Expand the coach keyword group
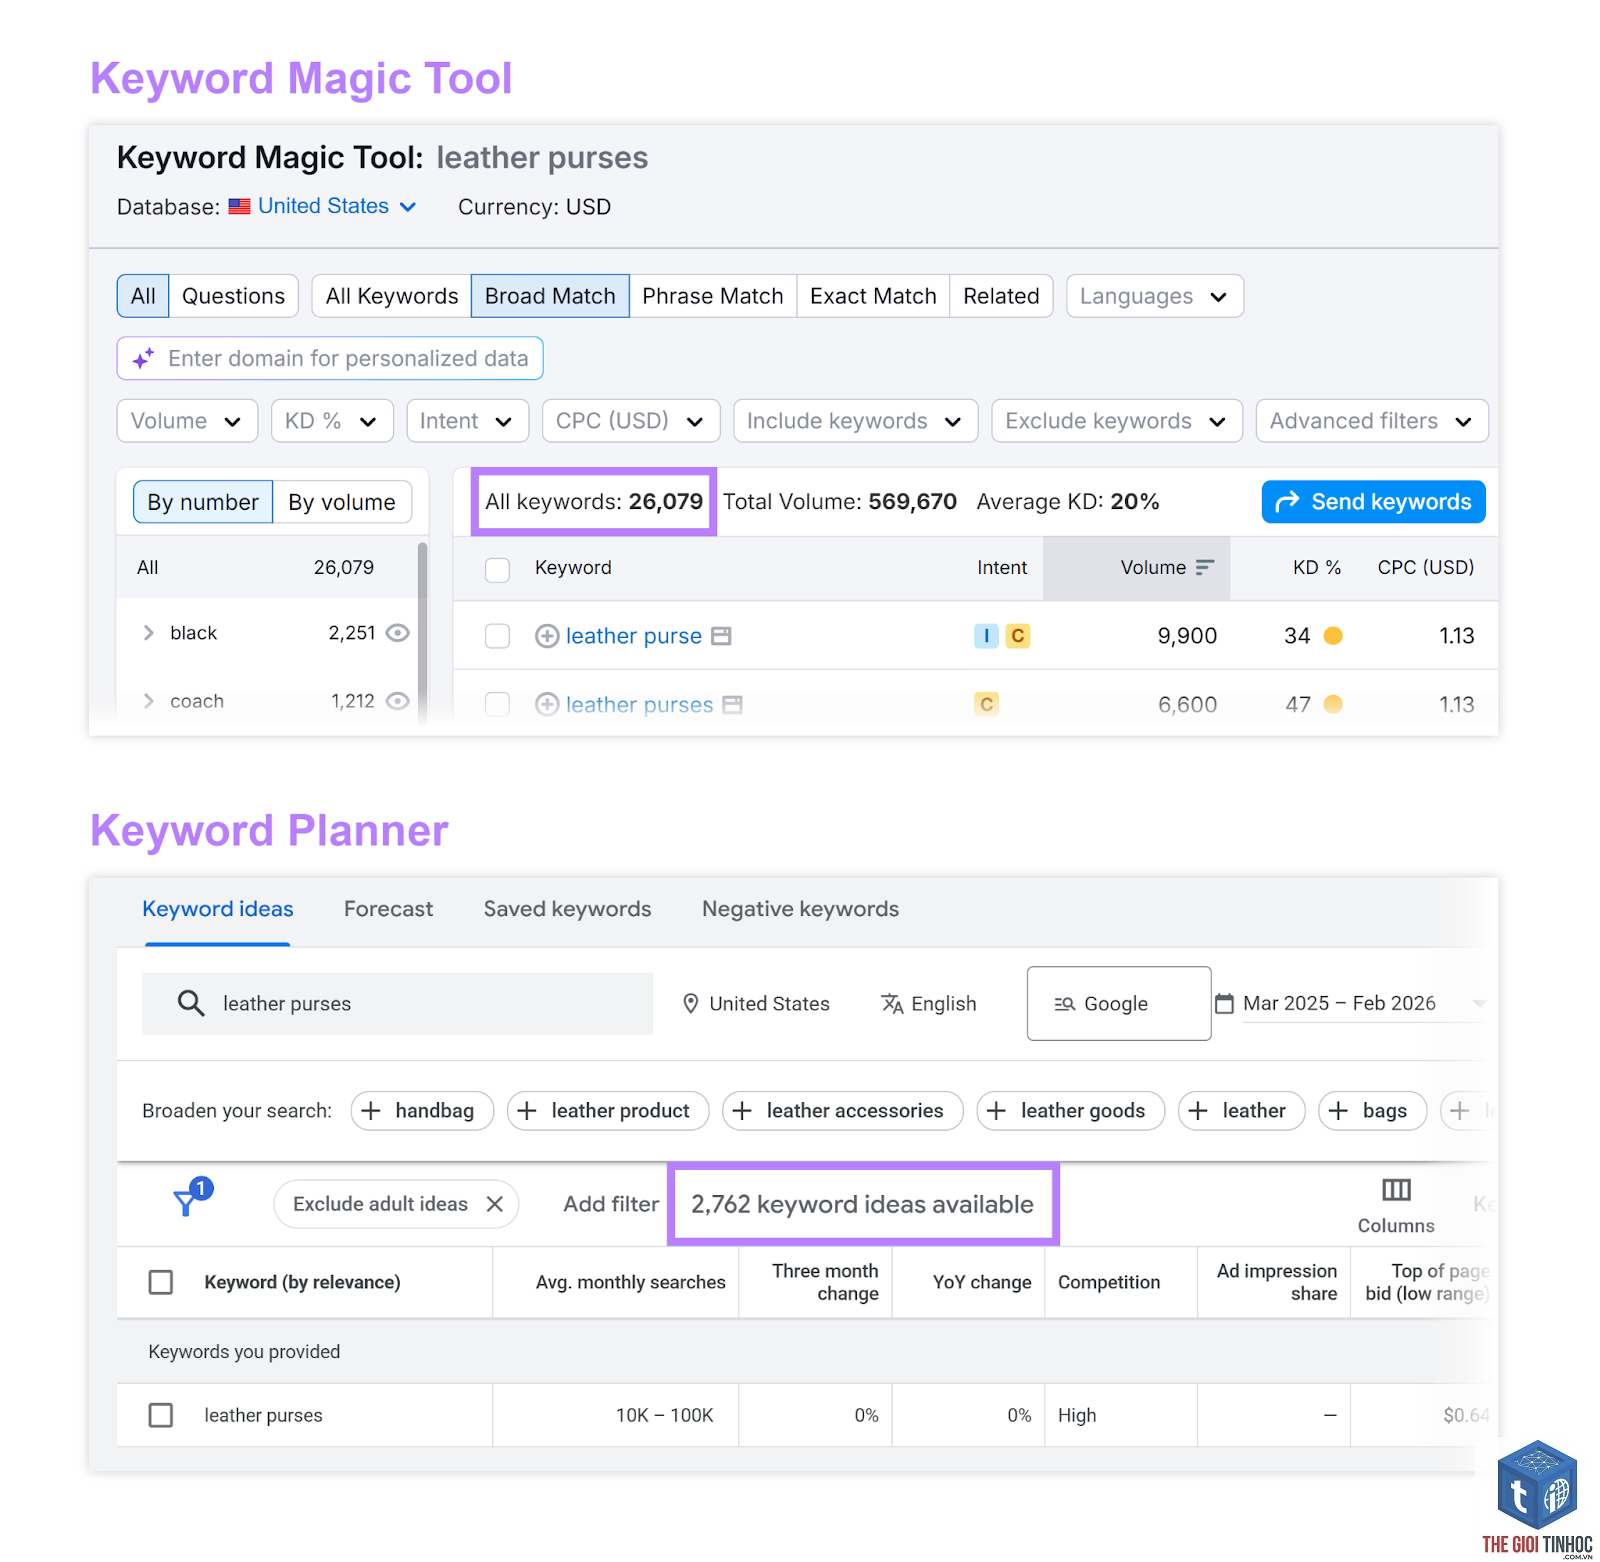Viewport: 1600px width, 1562px height. point(149,701)
